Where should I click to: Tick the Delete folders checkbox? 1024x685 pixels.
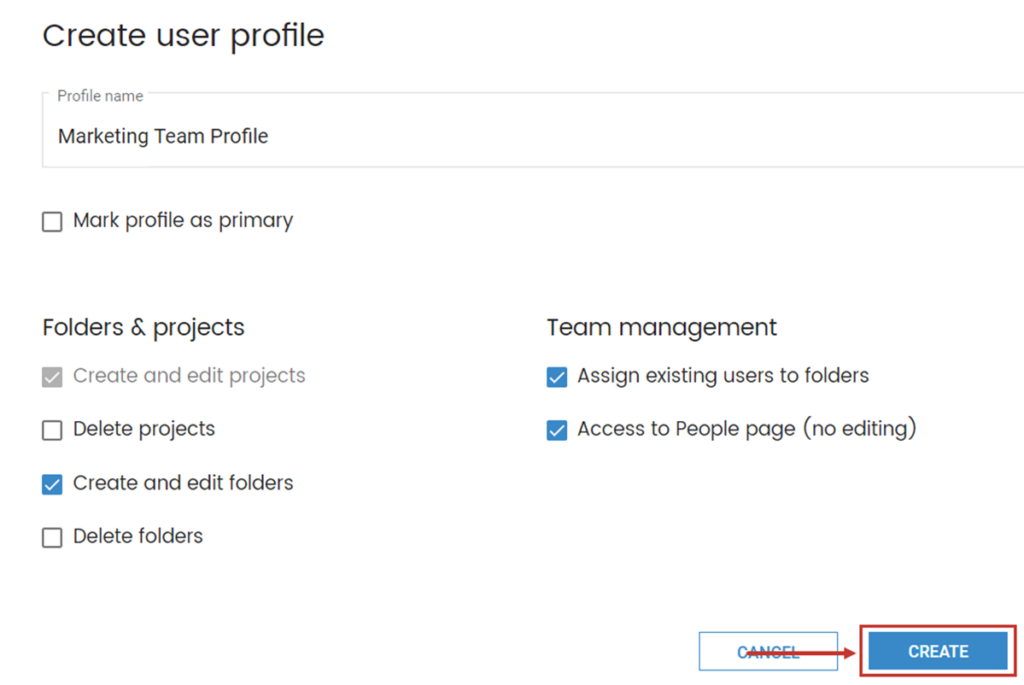click(x=52, y=538)
